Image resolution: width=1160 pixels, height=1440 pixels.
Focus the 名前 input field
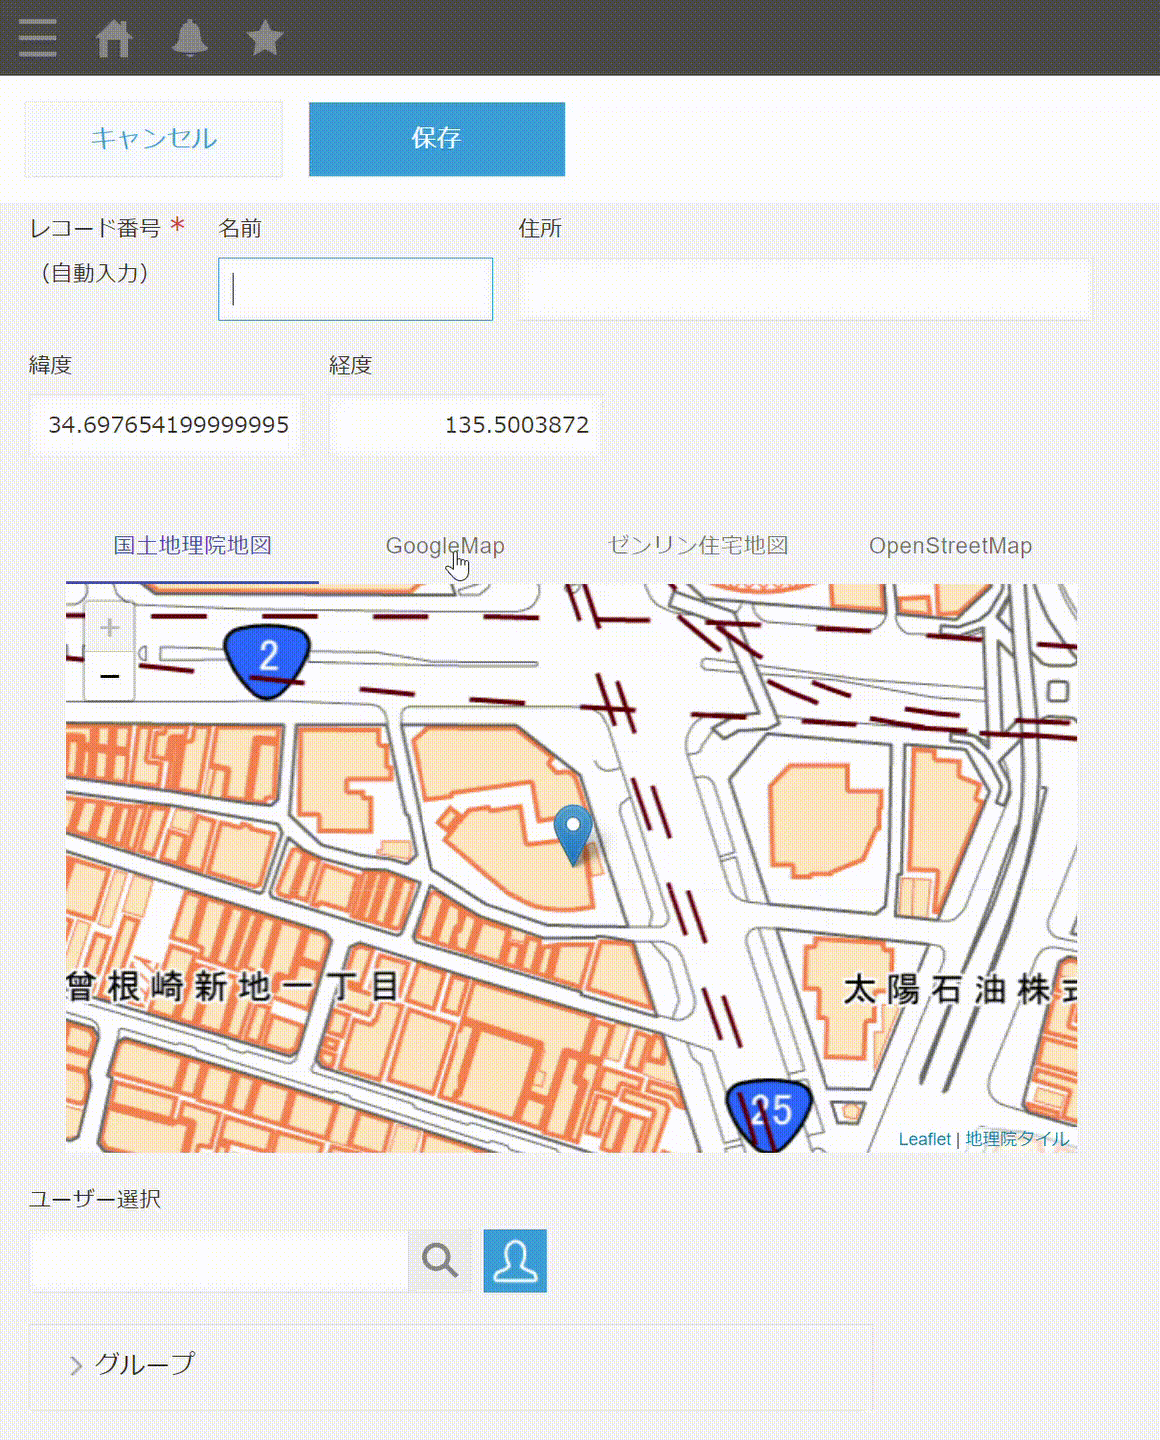pos(355,289)
